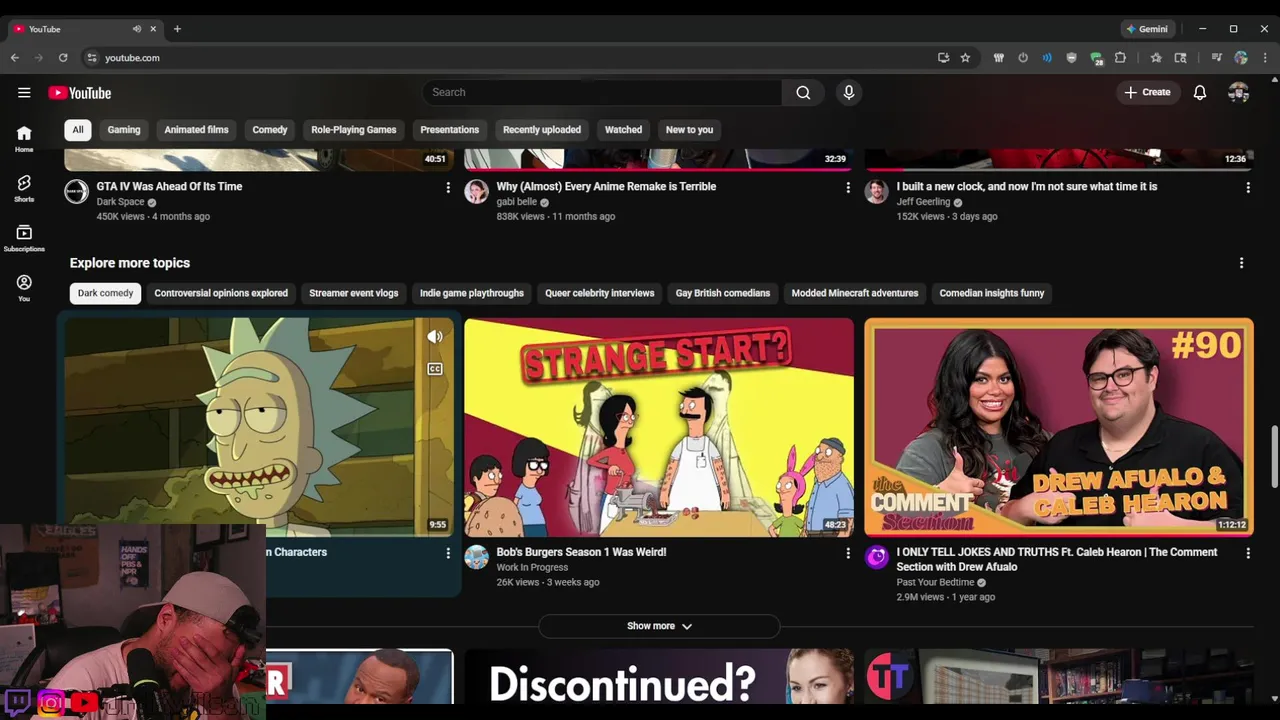Image resolution: width=1280 pixels, height=720 pixels.
Task: Open a new browser tab
Action: (x=177, y=29)
